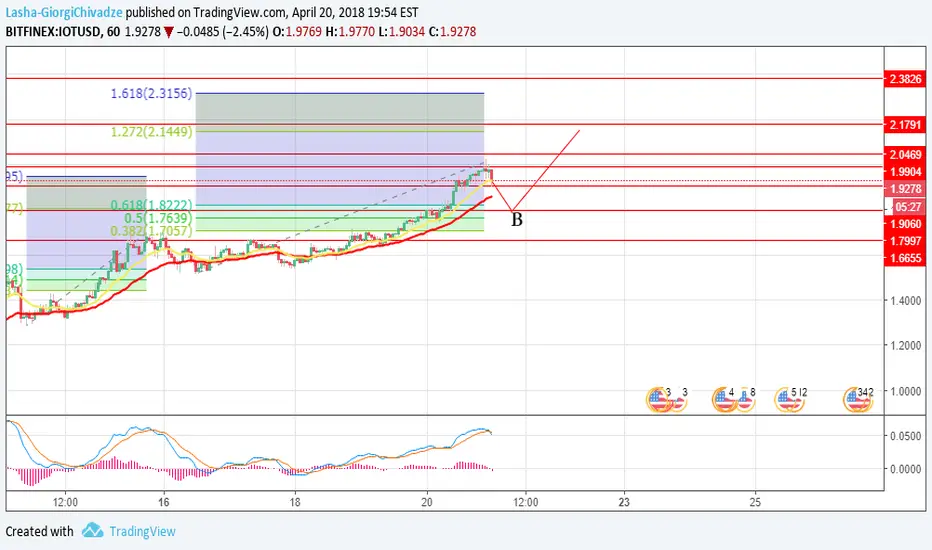The height and width of the screenshot is (550, 932).
Task: Open the event icon numbered 8
Action: point(747,400)
